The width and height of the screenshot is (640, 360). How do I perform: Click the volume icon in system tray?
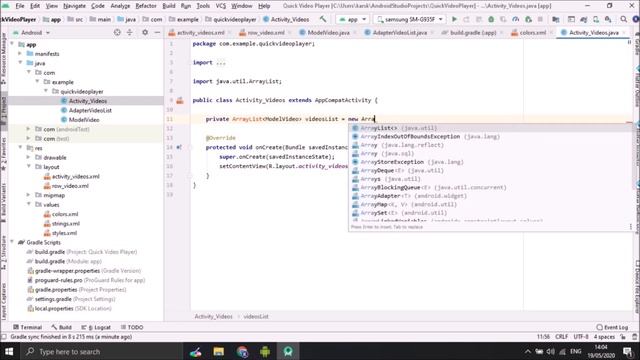coord(551,351)
